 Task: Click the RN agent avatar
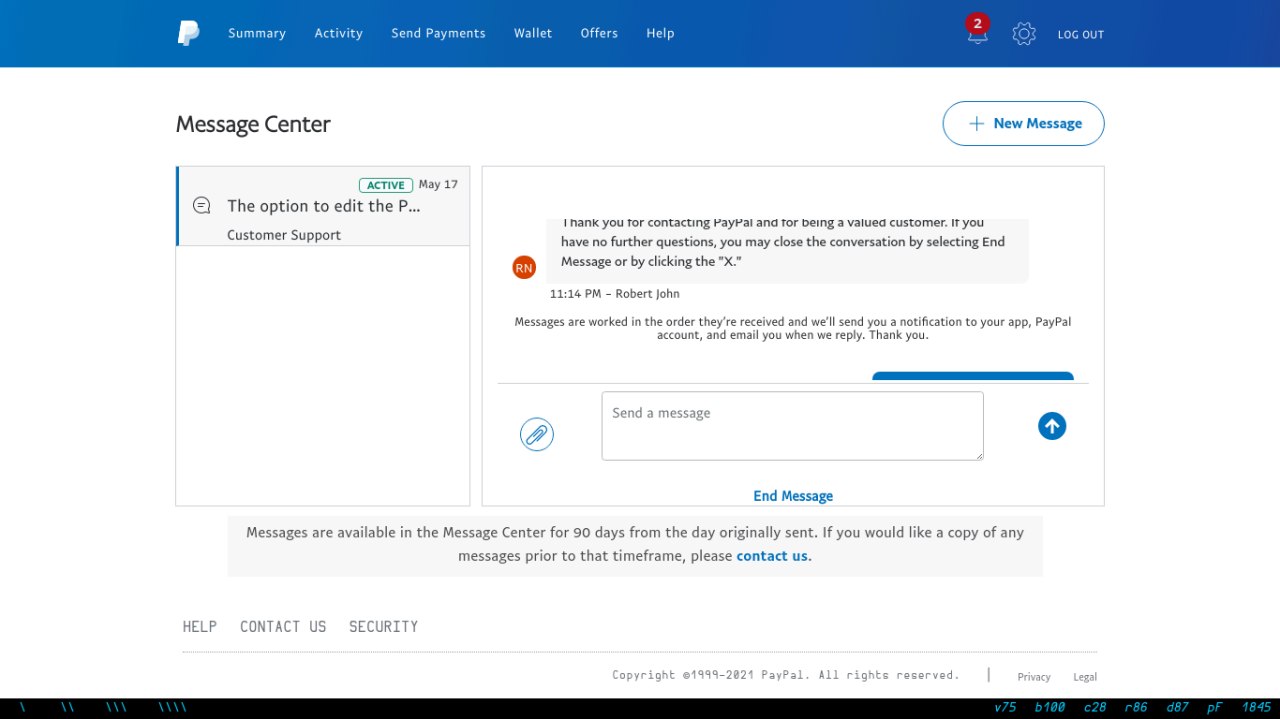pos(524,267)
